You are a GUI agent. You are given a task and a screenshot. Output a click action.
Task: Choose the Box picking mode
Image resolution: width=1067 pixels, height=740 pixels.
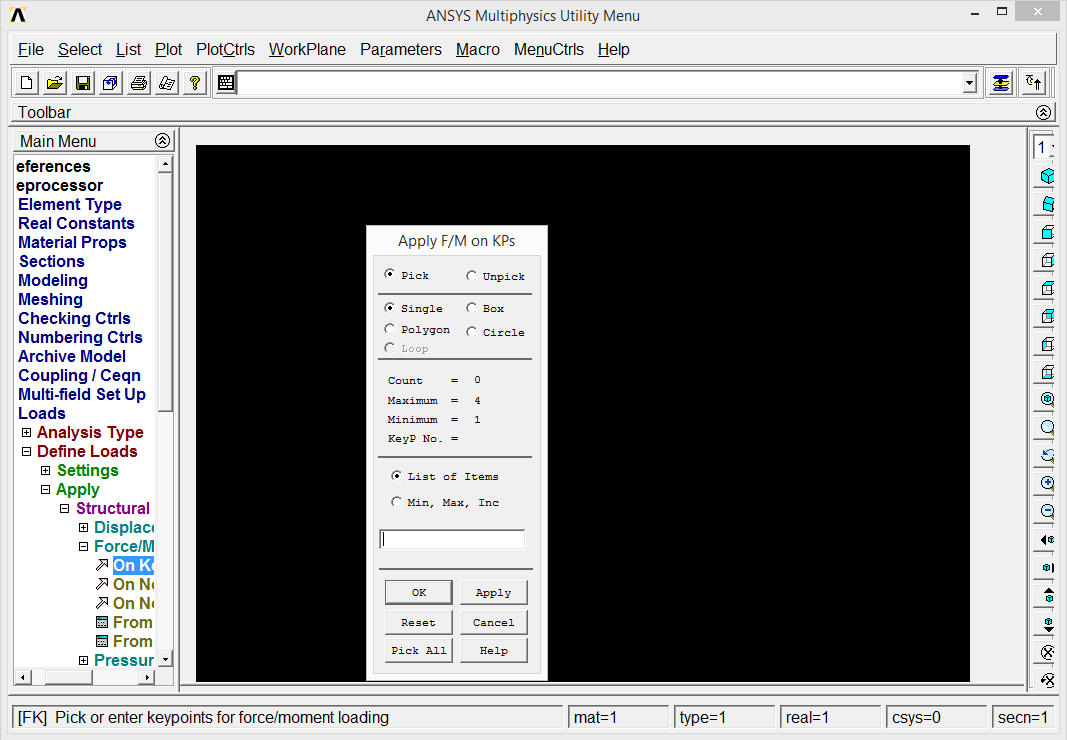[x=471, y=308]
